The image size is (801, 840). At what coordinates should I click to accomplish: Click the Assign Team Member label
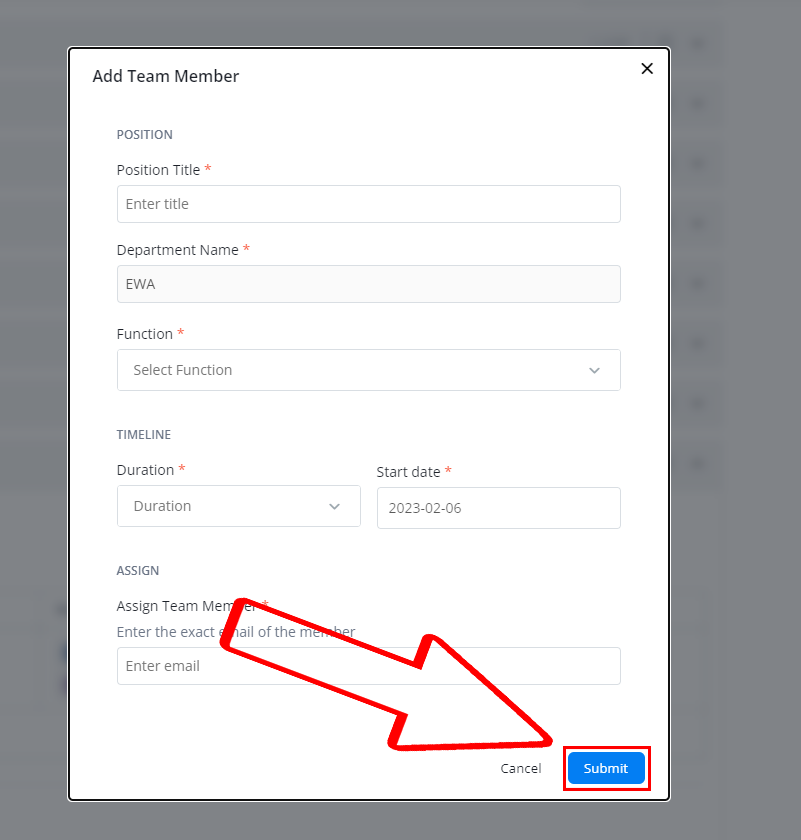(186, 606)
